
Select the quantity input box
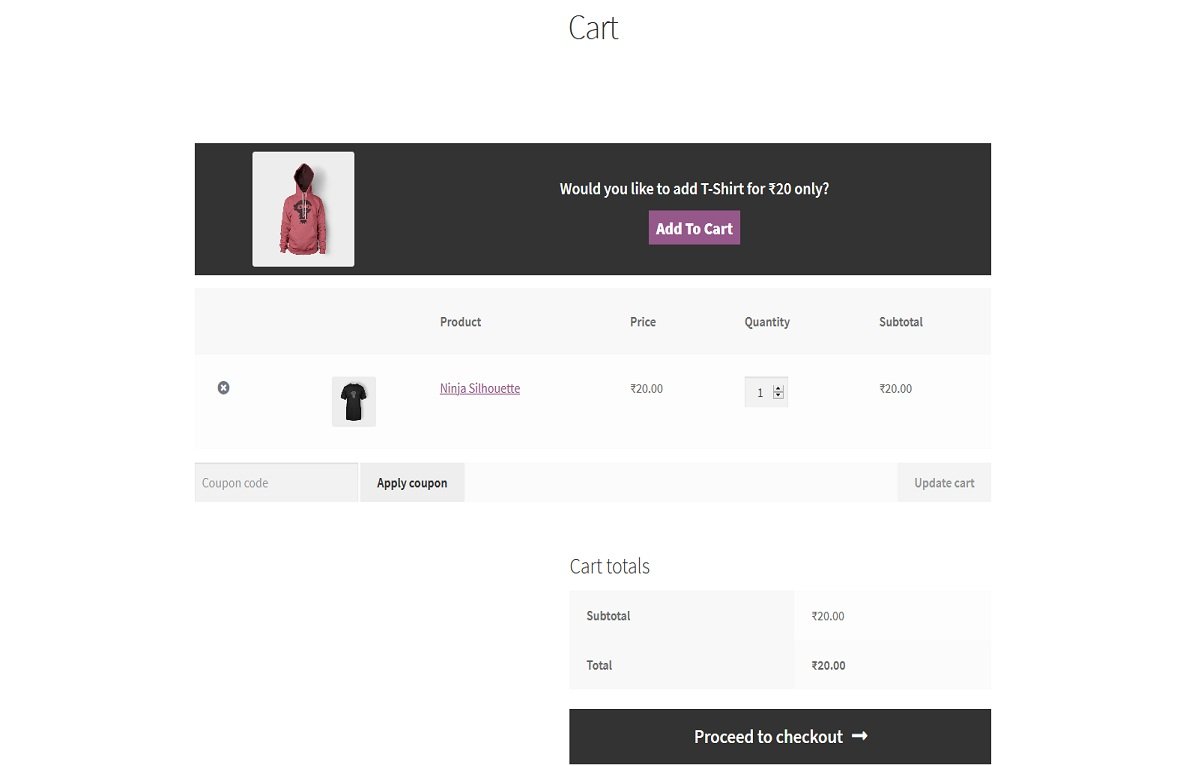pos(761,391)
